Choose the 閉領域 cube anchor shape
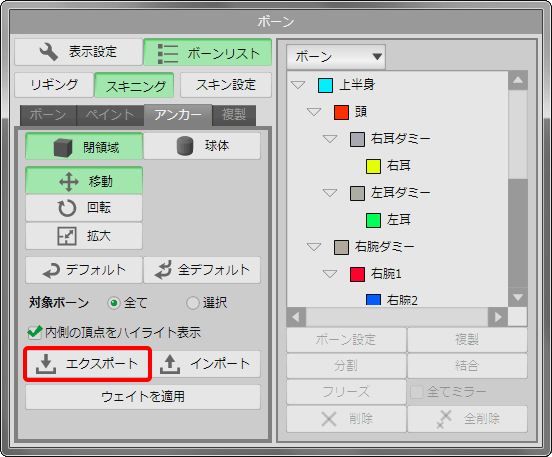Screen dimensions: 552x457 84,146
